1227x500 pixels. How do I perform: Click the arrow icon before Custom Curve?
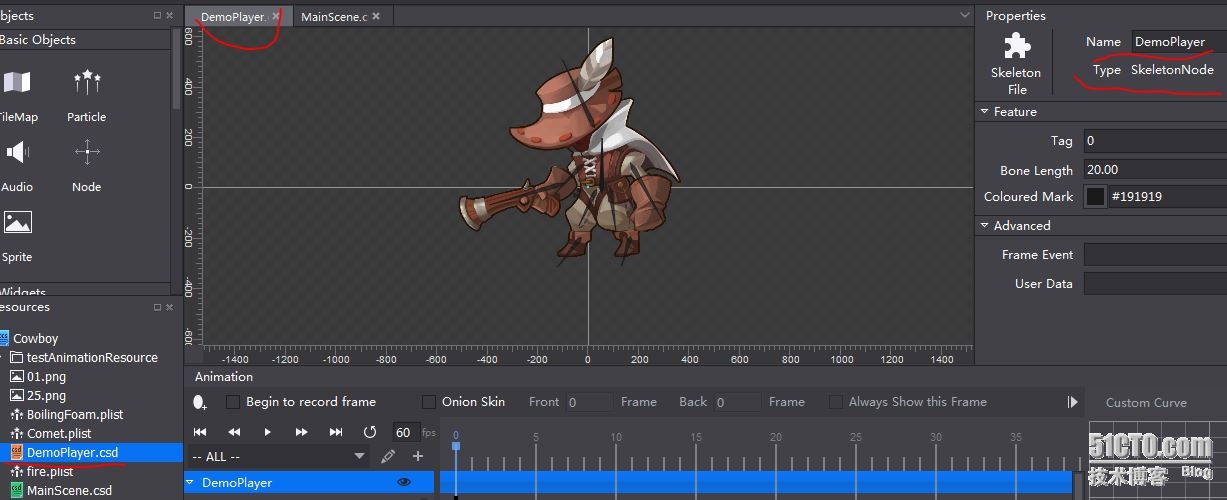(x=1073, y=402)
